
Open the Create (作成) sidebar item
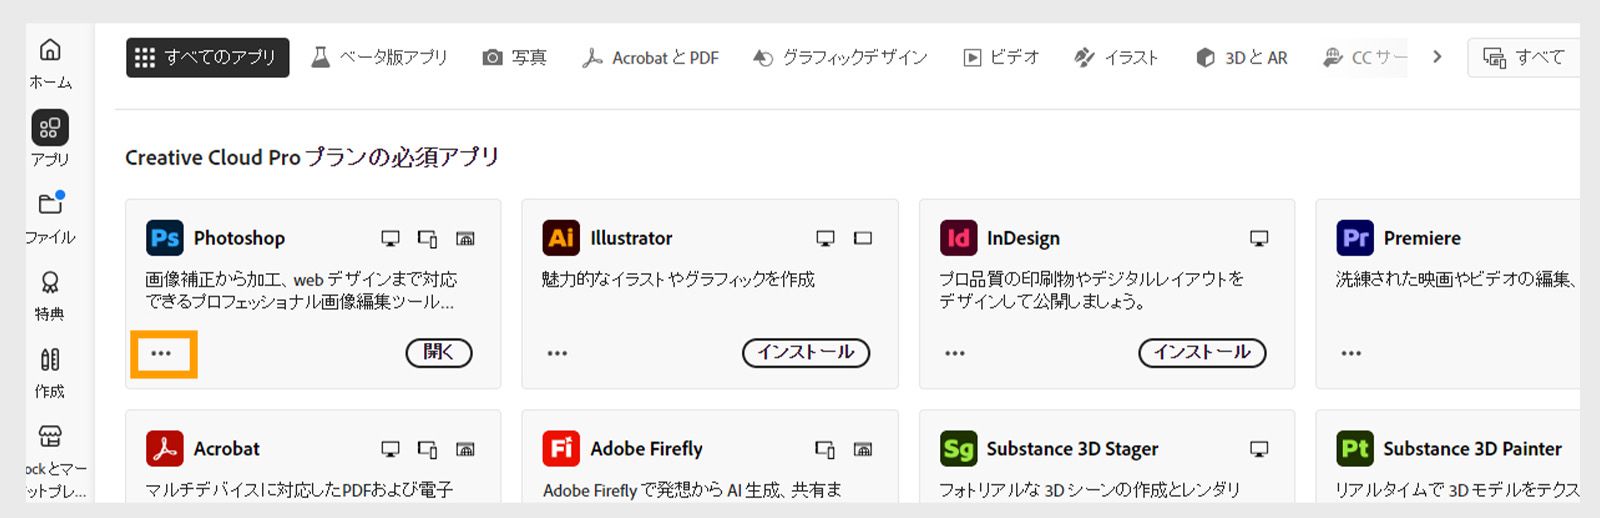[x=50, y=373]
